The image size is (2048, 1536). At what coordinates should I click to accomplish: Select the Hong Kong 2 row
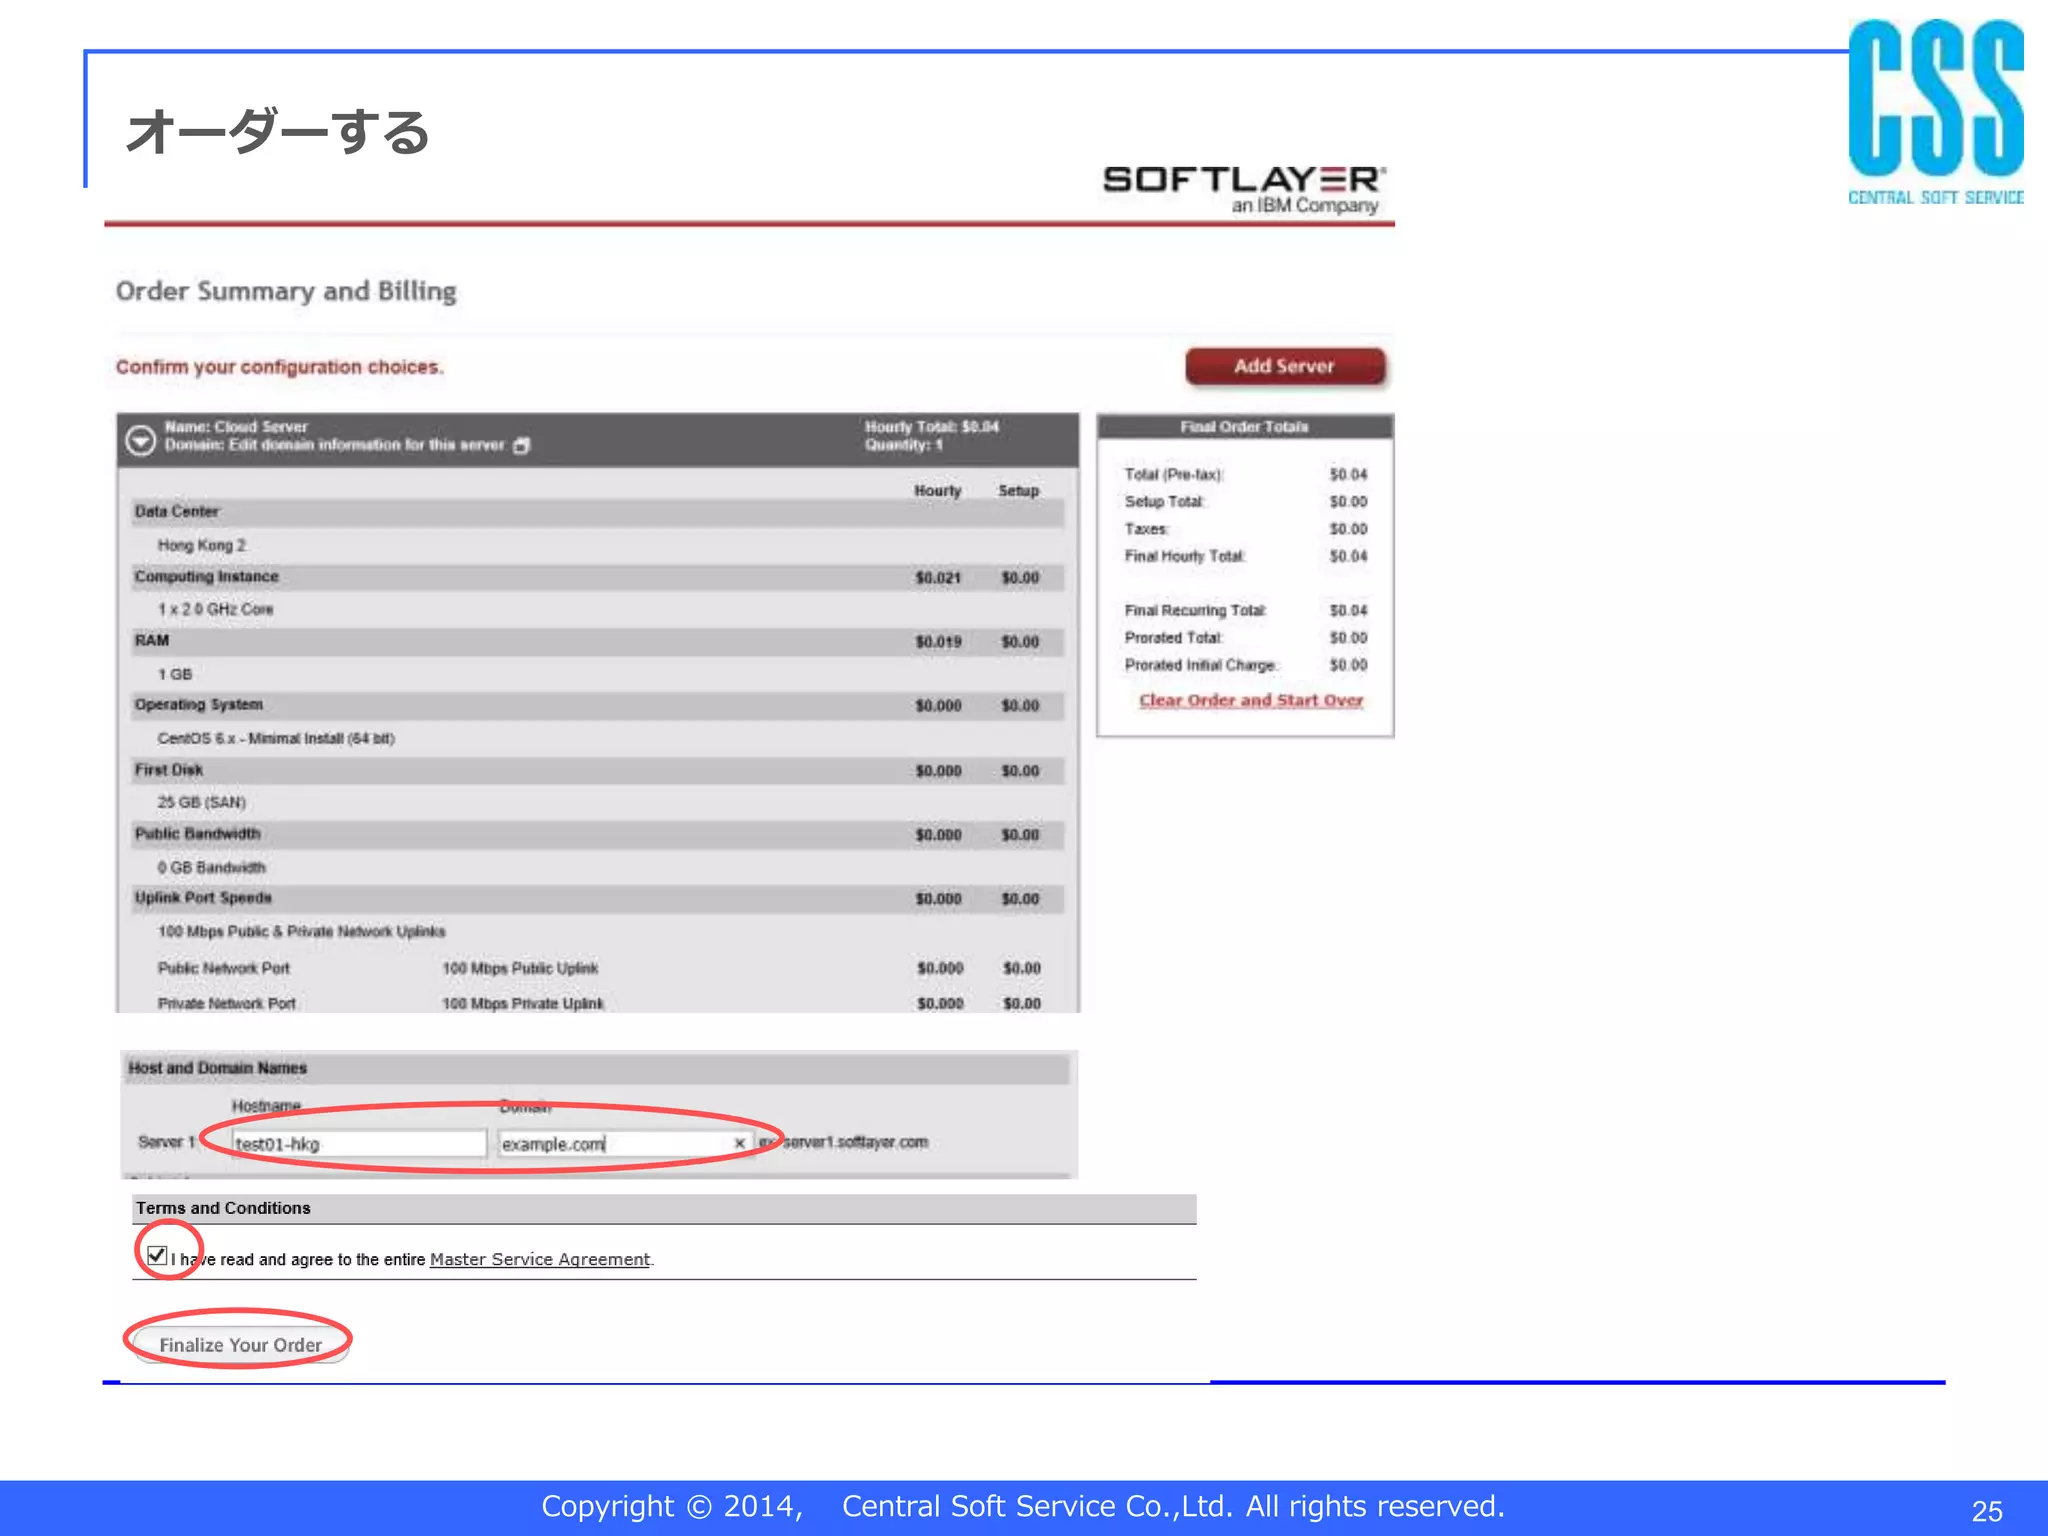(598, 545)
